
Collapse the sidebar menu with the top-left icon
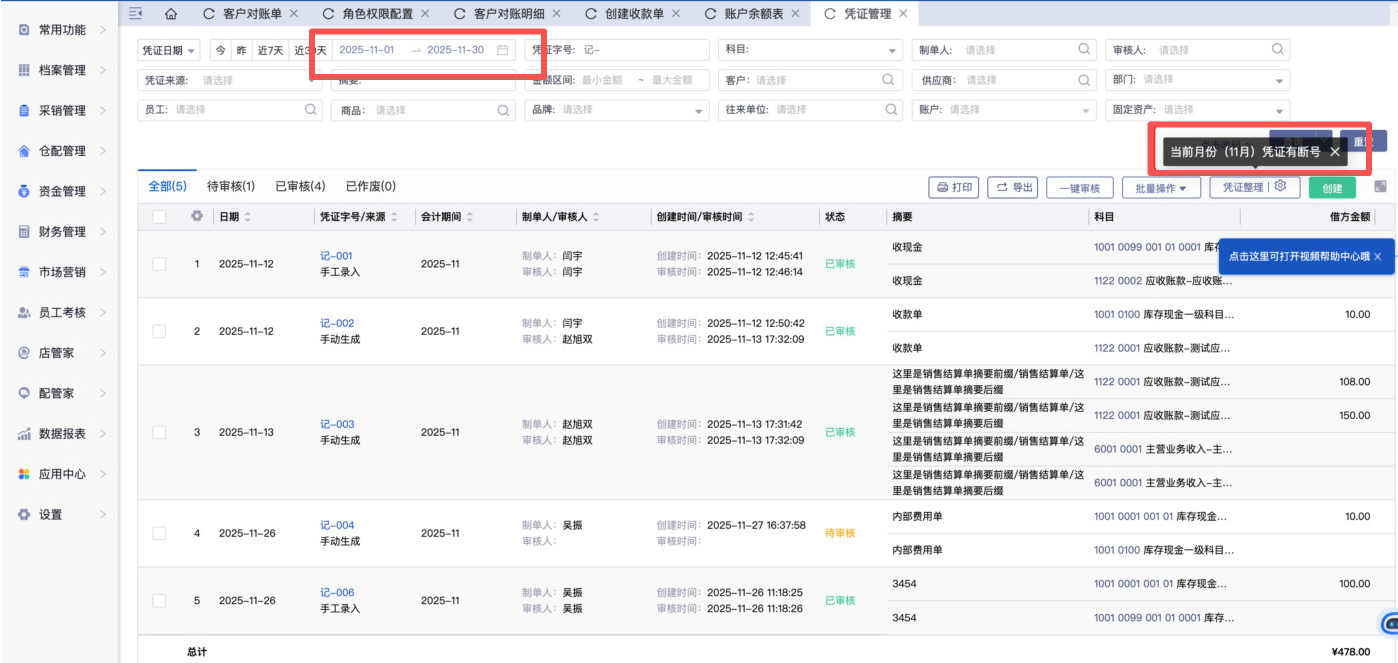(x=136, y=14)
